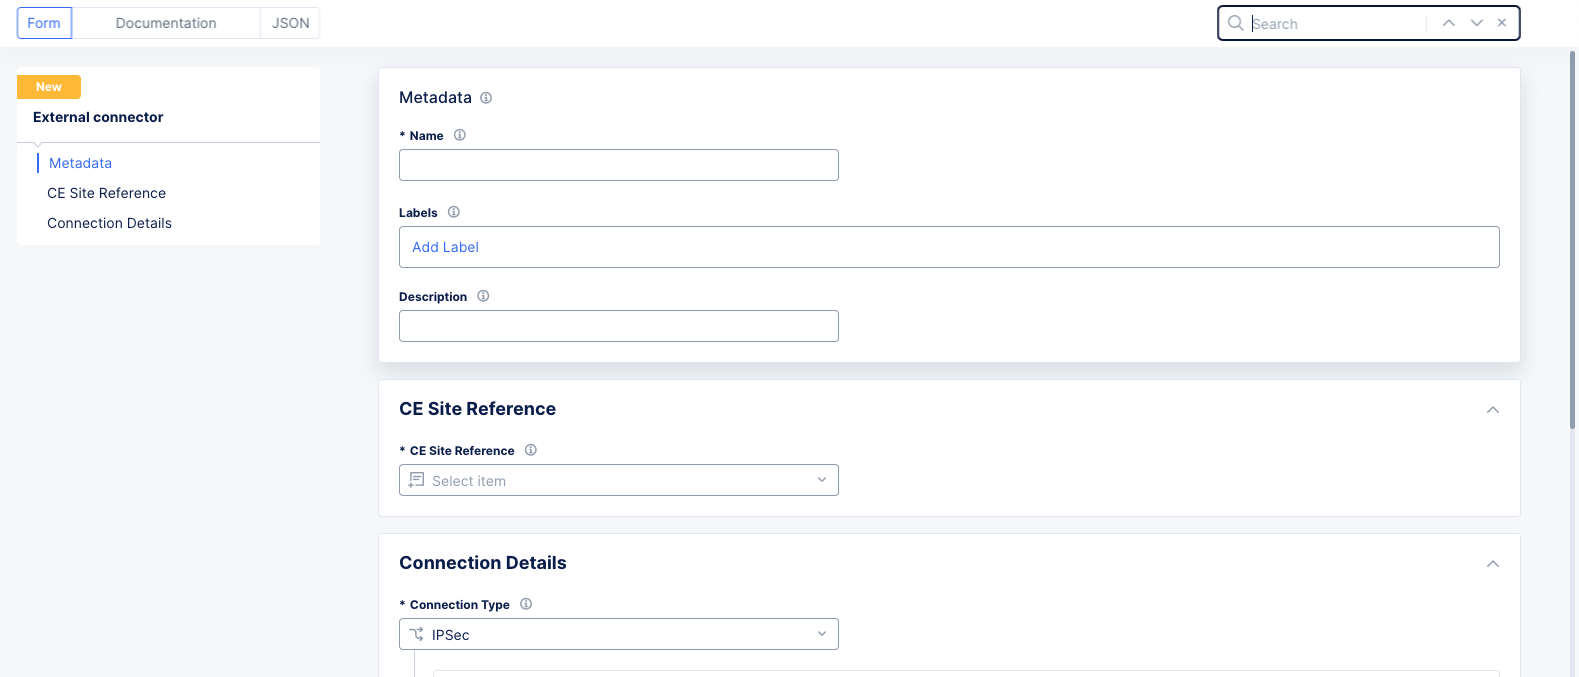Click the Name input field
Image resolution: width=1579 pixels, height=677 pixels.
(x=618, y=165)
